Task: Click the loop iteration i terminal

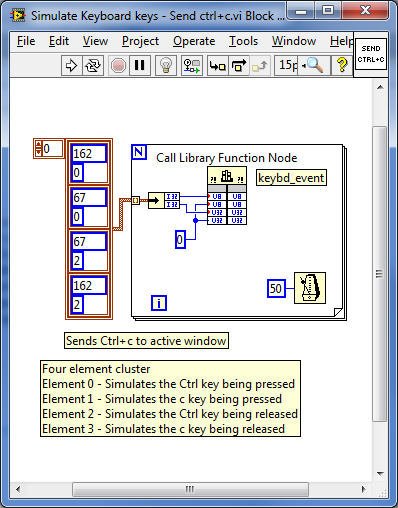Action: click(159, 303)
